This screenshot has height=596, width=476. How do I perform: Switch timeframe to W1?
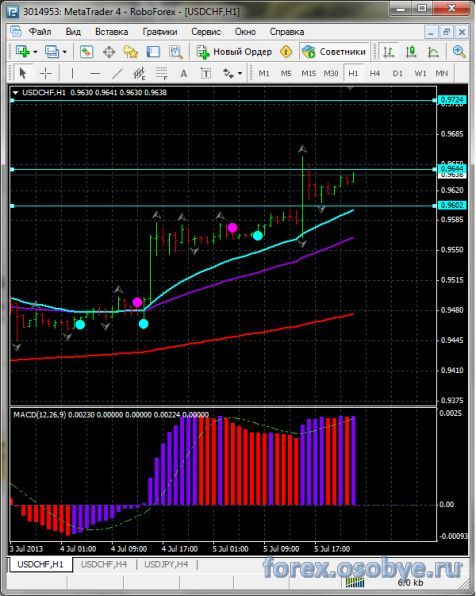420,73
